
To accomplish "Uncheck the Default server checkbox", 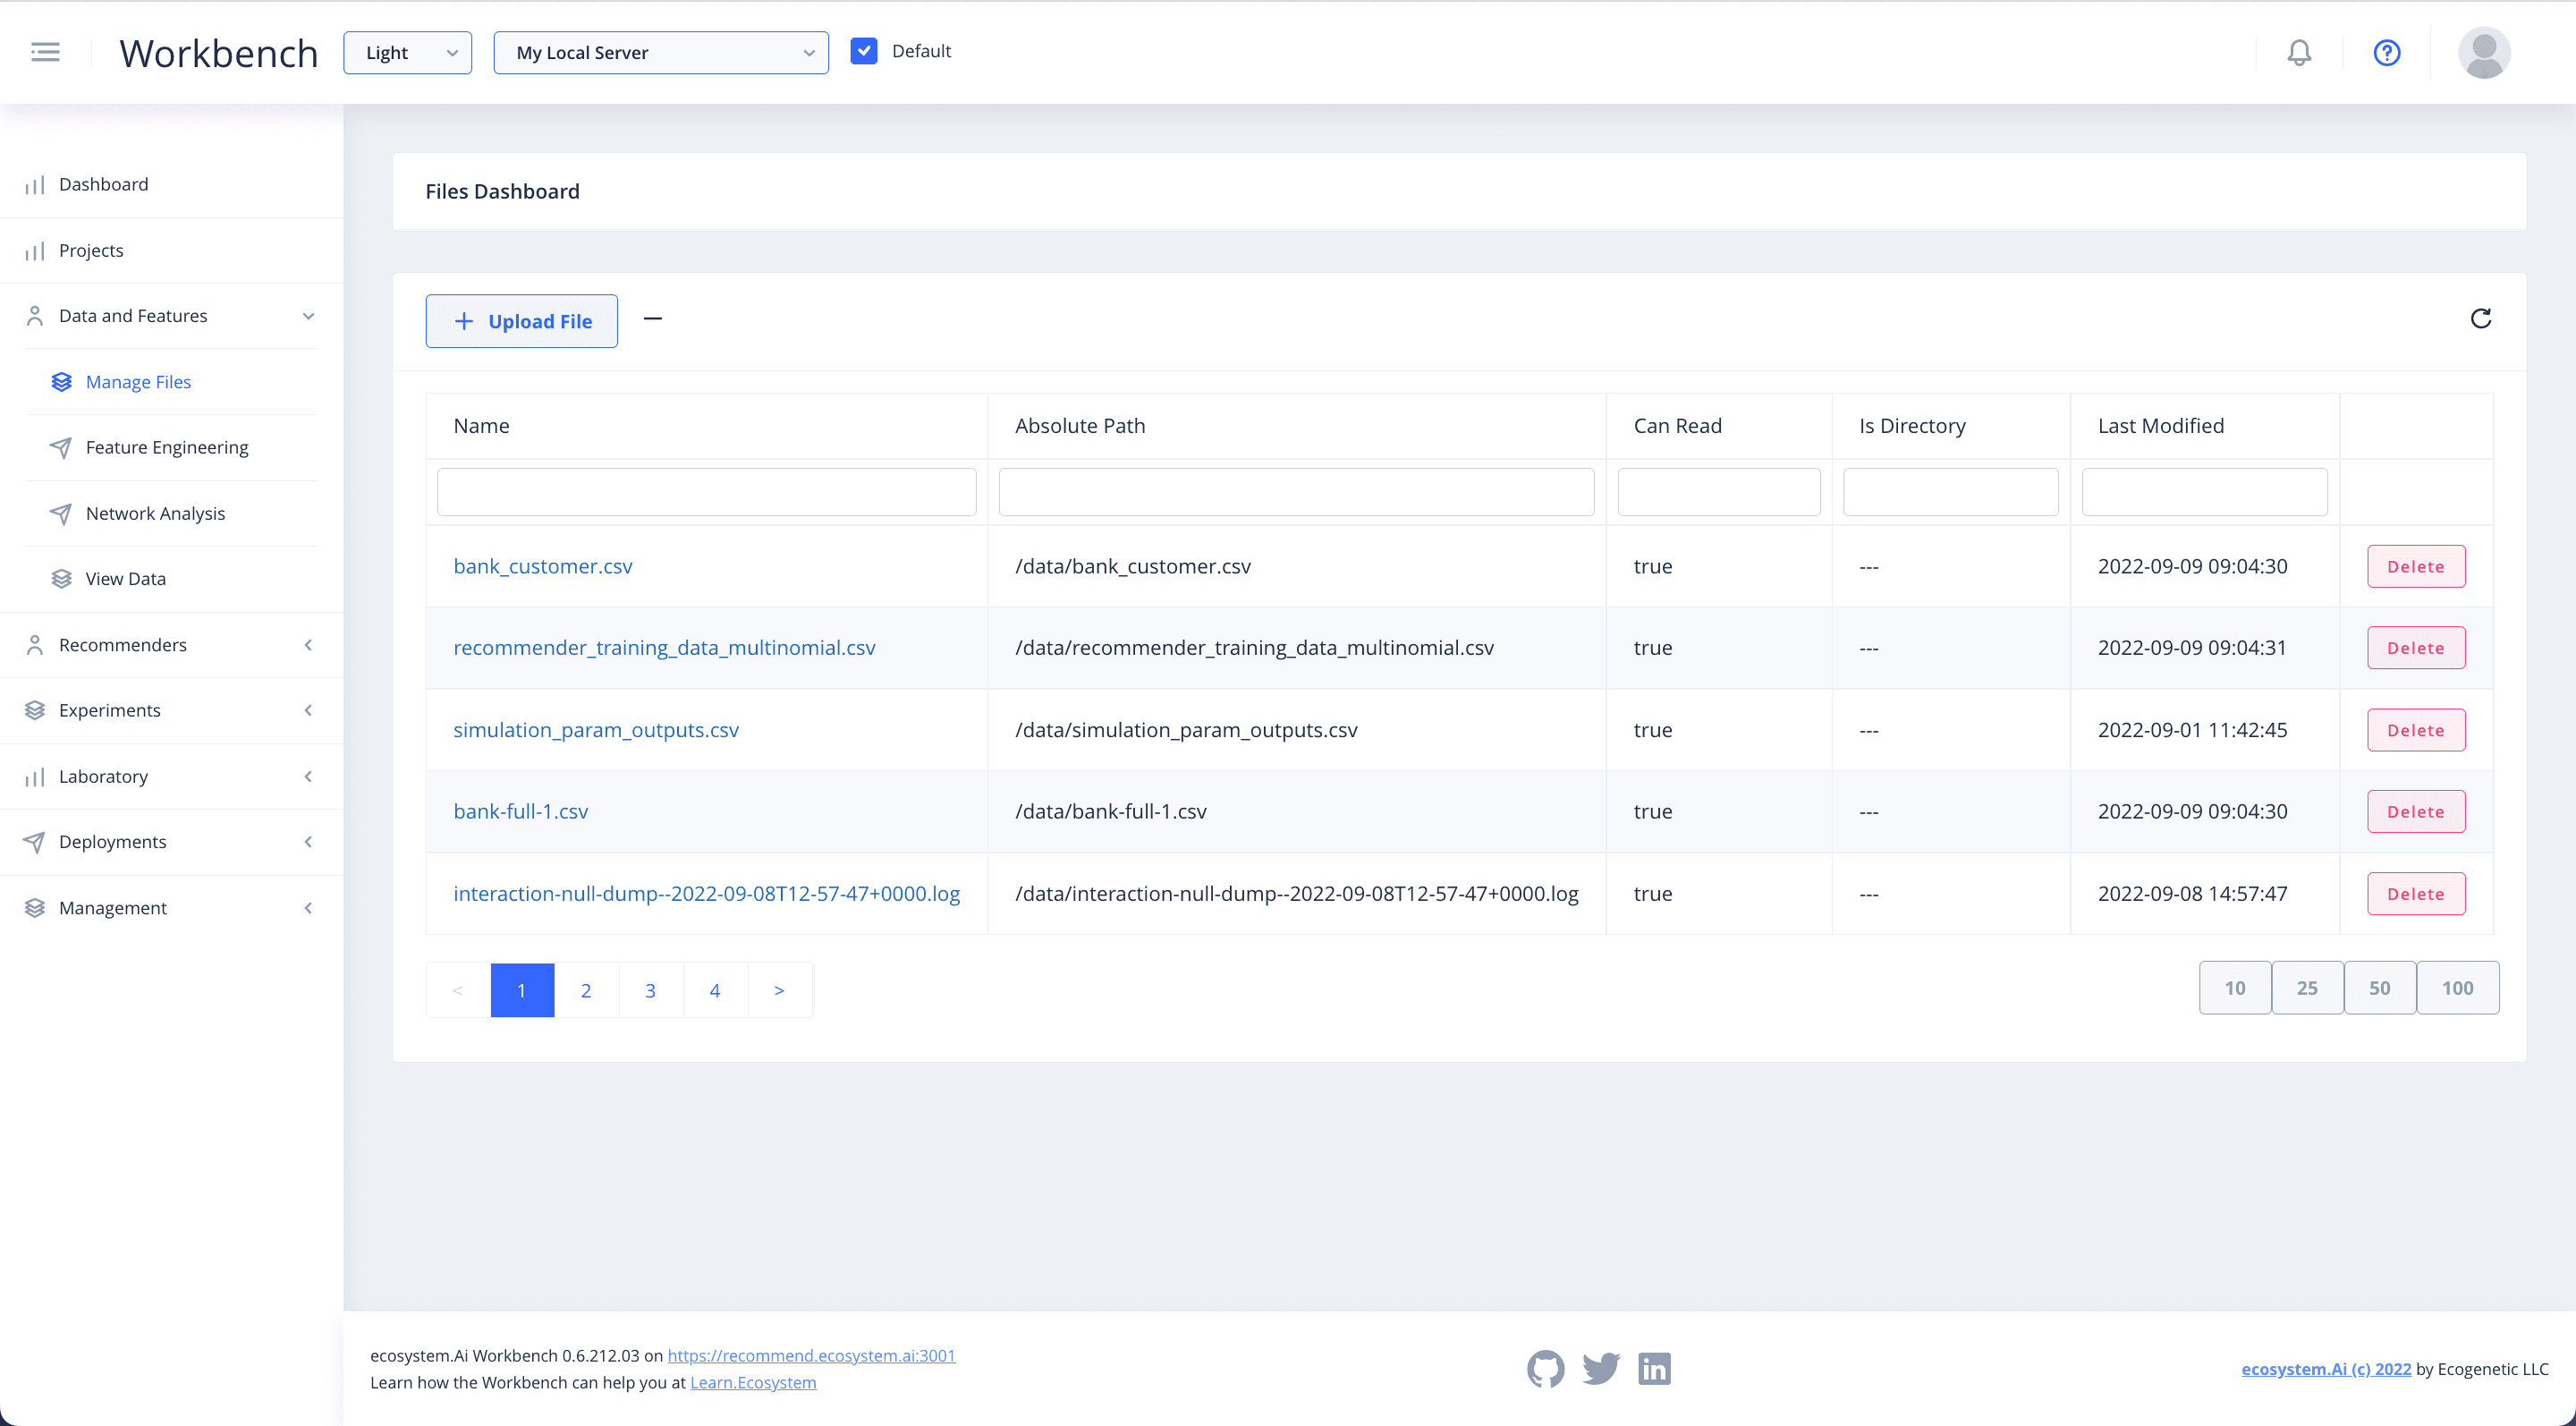I will (x=864, y=50).
